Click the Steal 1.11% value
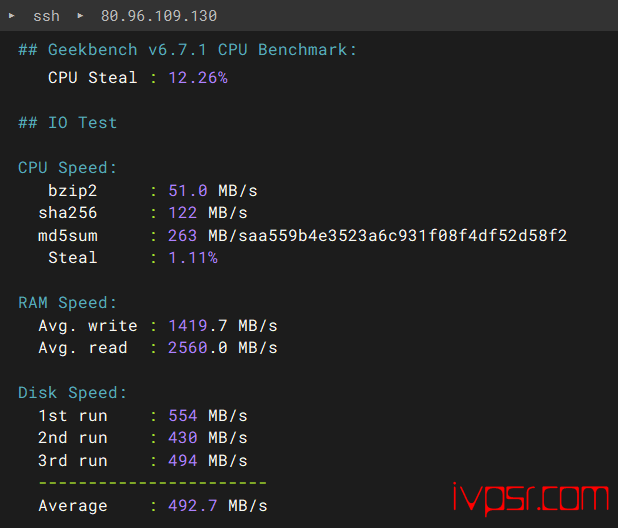This screenshot has width=618, height=528. (193, 258)
